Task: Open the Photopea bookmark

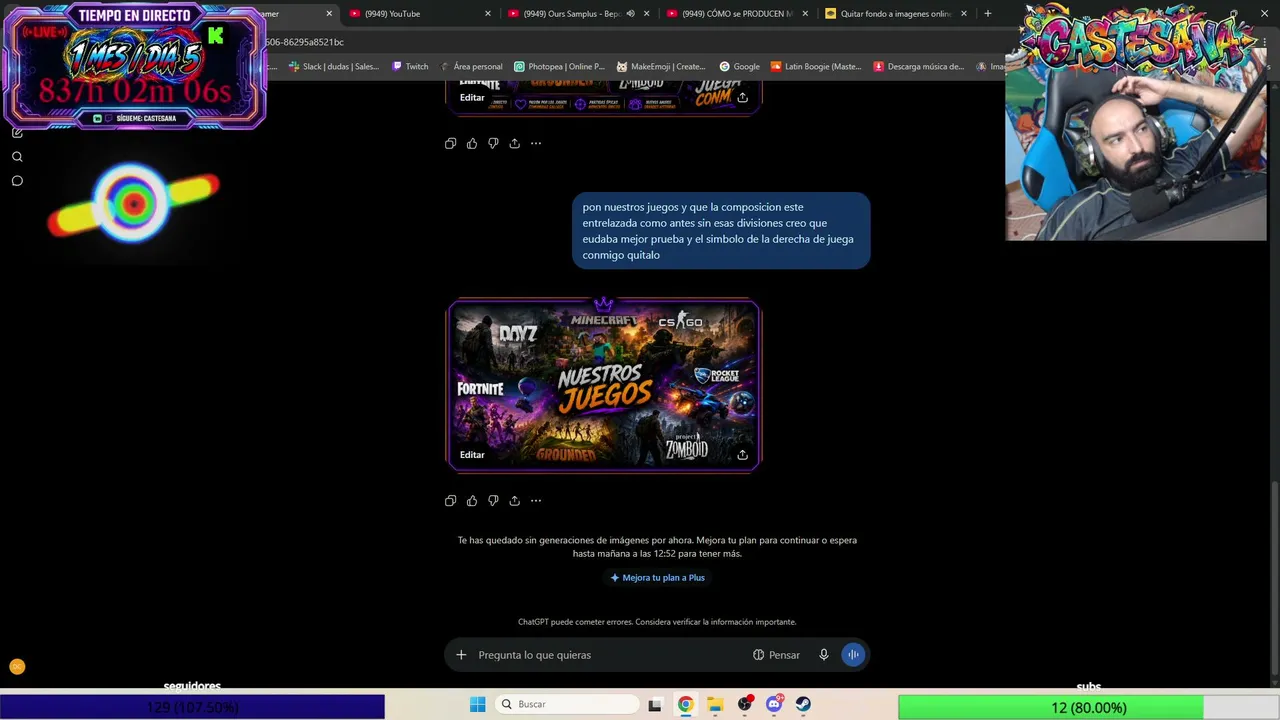Action: tap(560, 67)
